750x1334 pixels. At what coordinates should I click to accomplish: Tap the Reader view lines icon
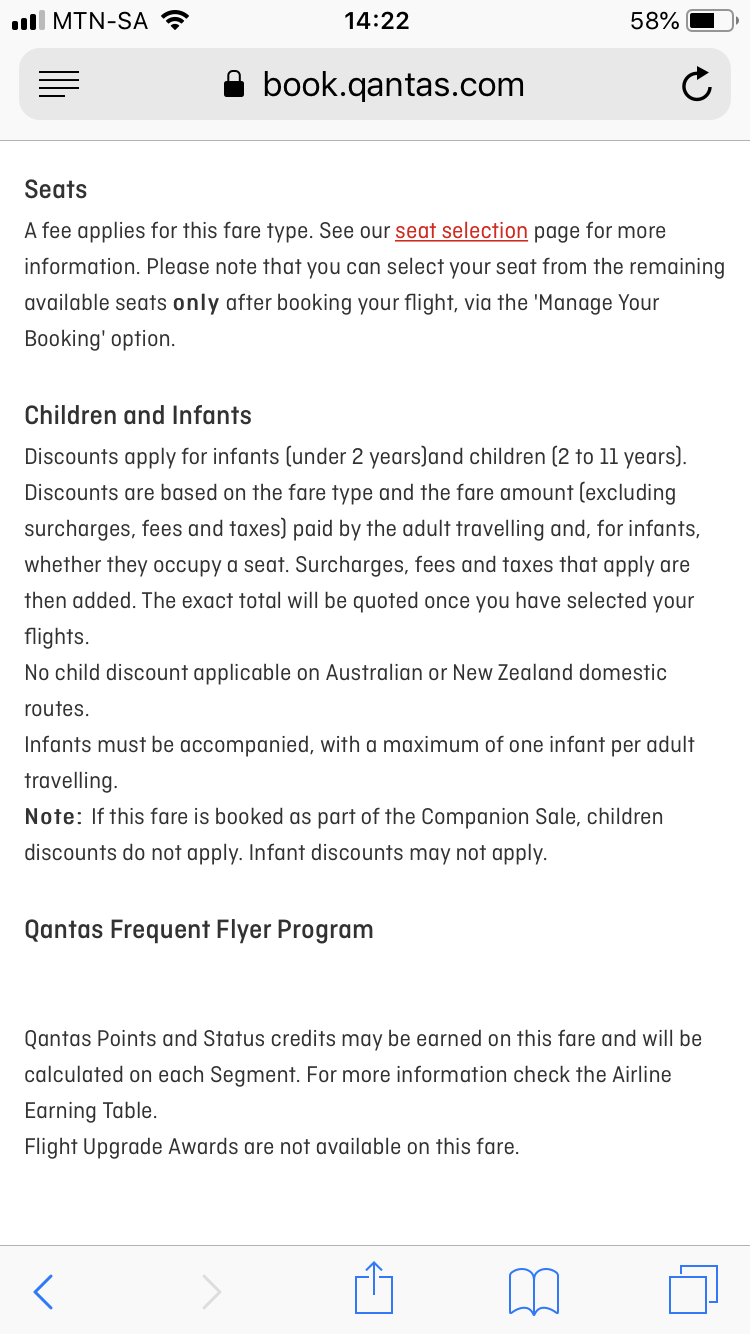tap(59, 85)
